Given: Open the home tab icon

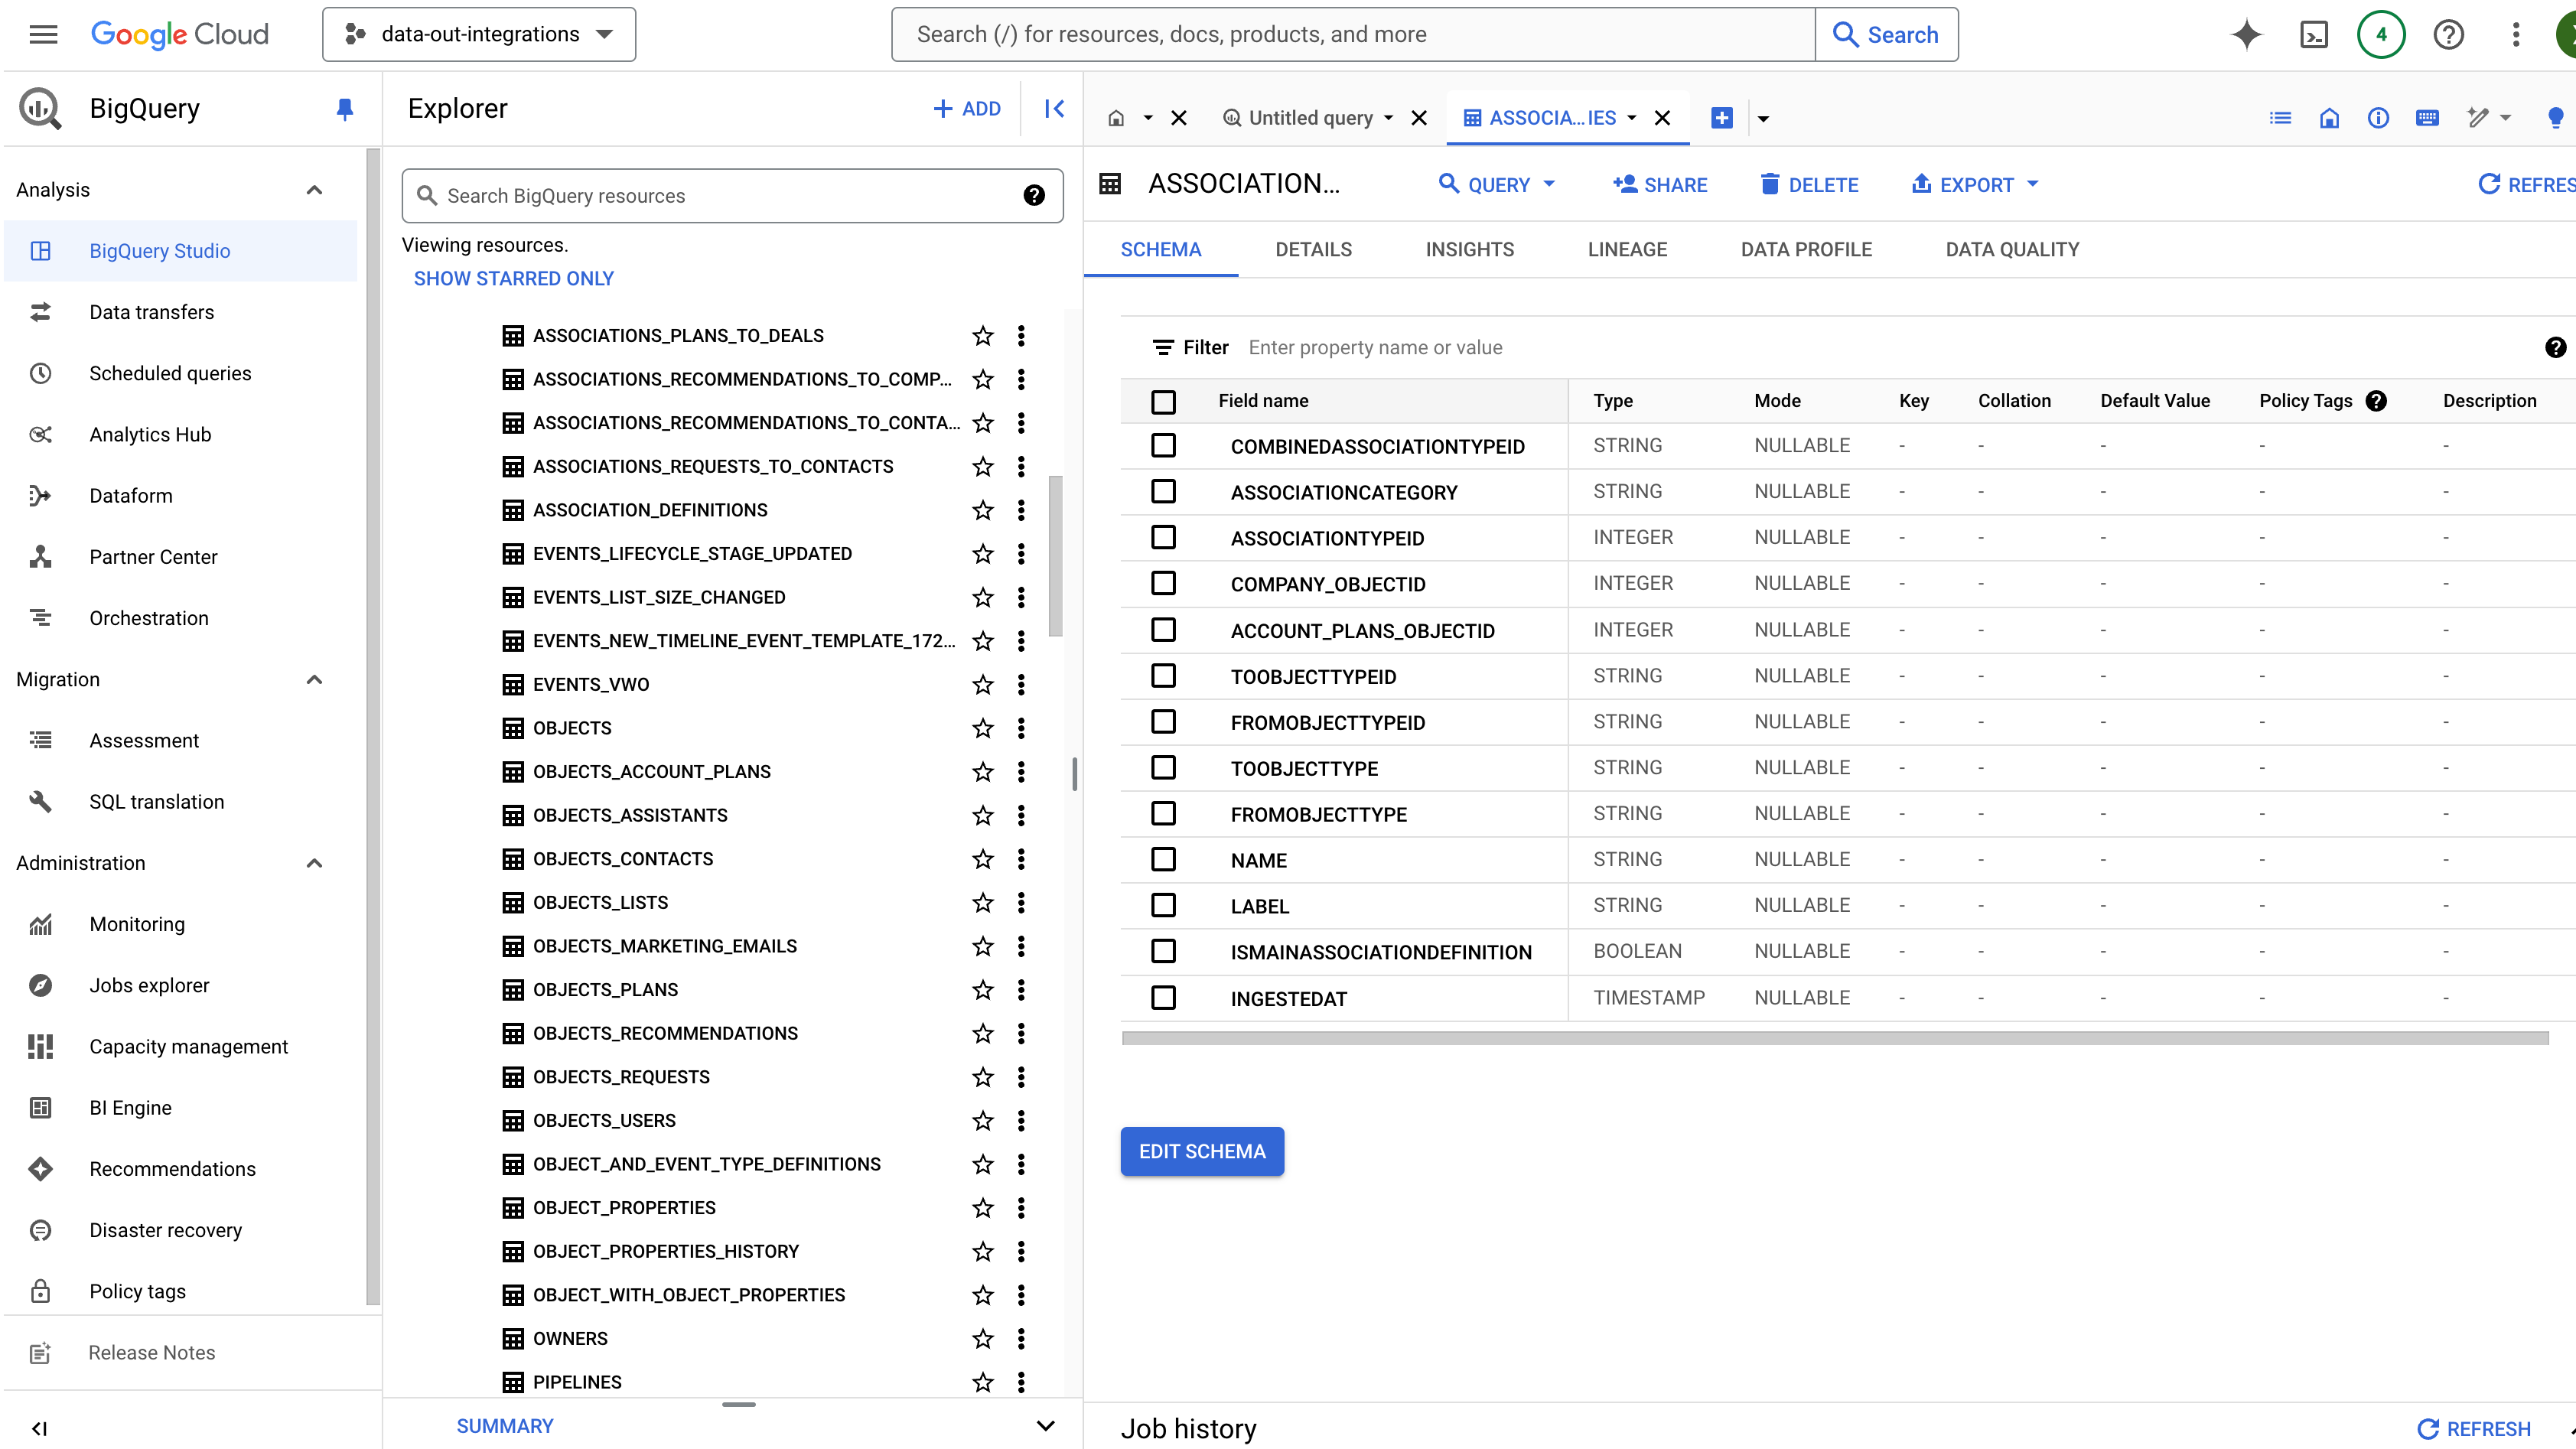Looking at the screenshot, I should click(x=1116, y=118).
